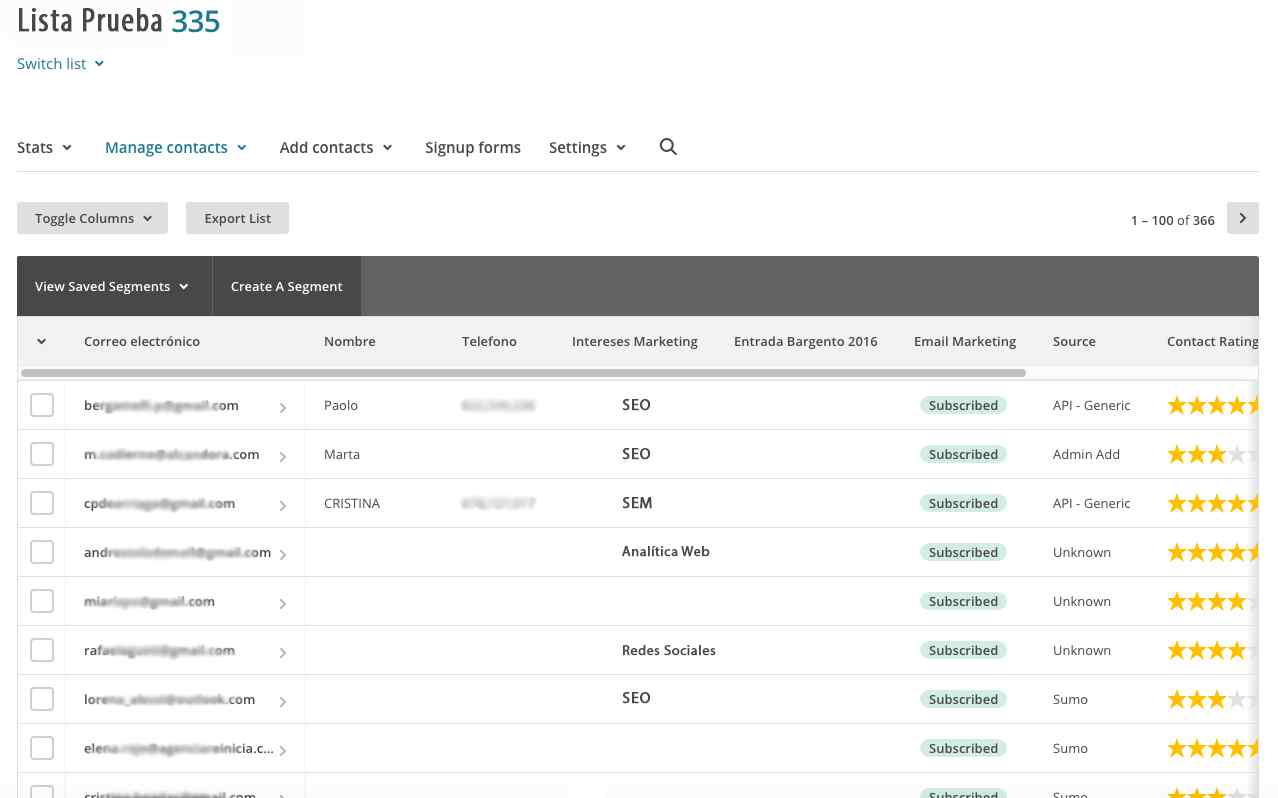Expand Paolo's contact row chevron

283,408
